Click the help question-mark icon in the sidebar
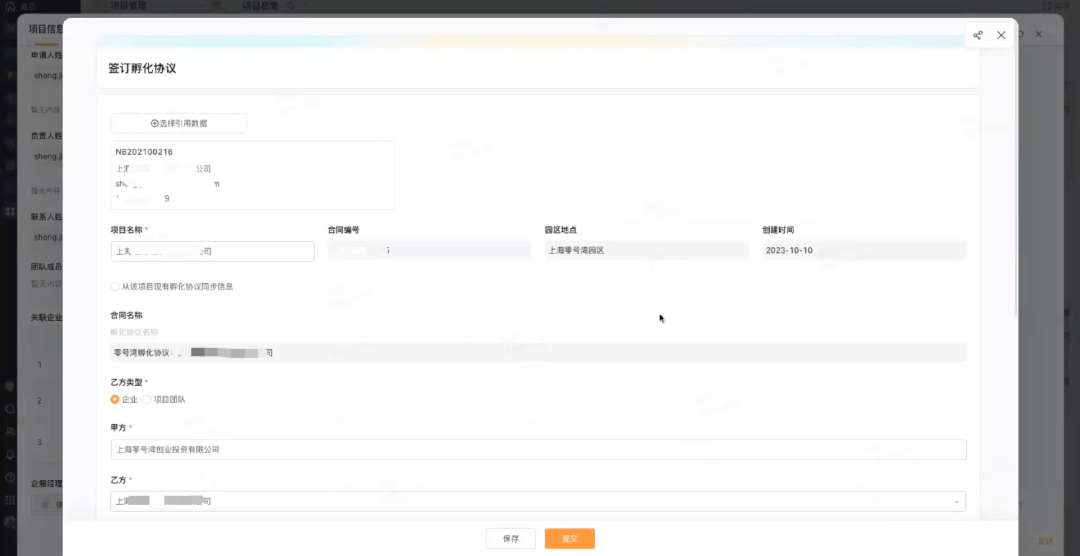 [10, 477]
